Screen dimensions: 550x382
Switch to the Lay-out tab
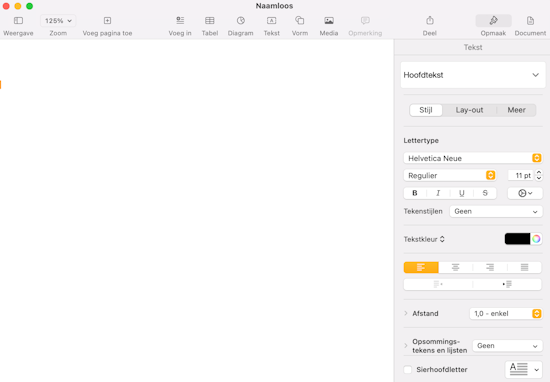click(469, 110)
